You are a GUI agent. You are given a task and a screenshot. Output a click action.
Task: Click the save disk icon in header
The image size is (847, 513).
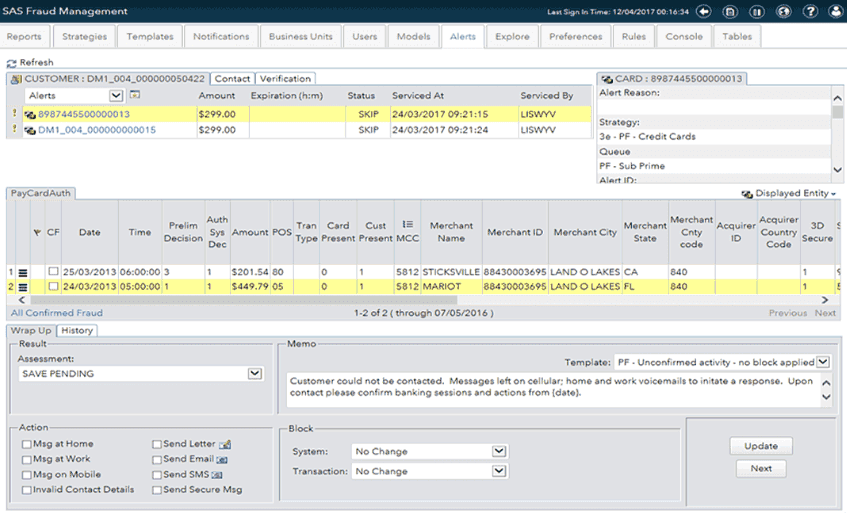[730, 11]
